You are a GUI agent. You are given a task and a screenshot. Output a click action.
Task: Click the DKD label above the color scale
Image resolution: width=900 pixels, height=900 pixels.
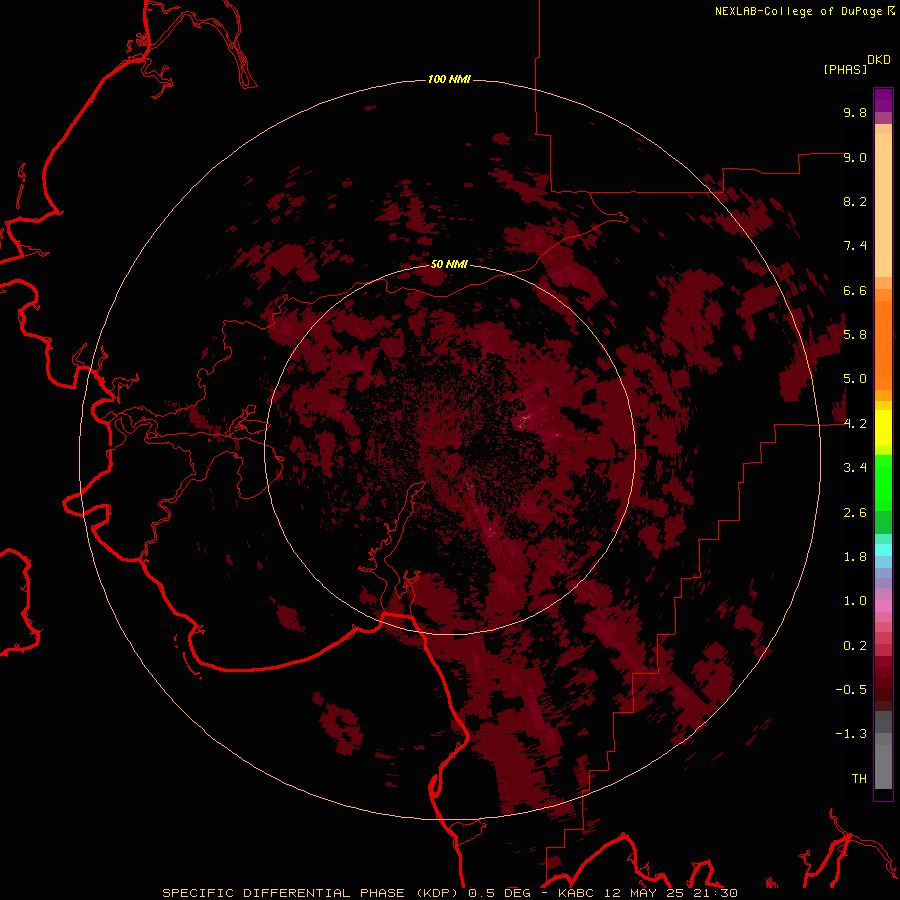click(x=878, y=60)
